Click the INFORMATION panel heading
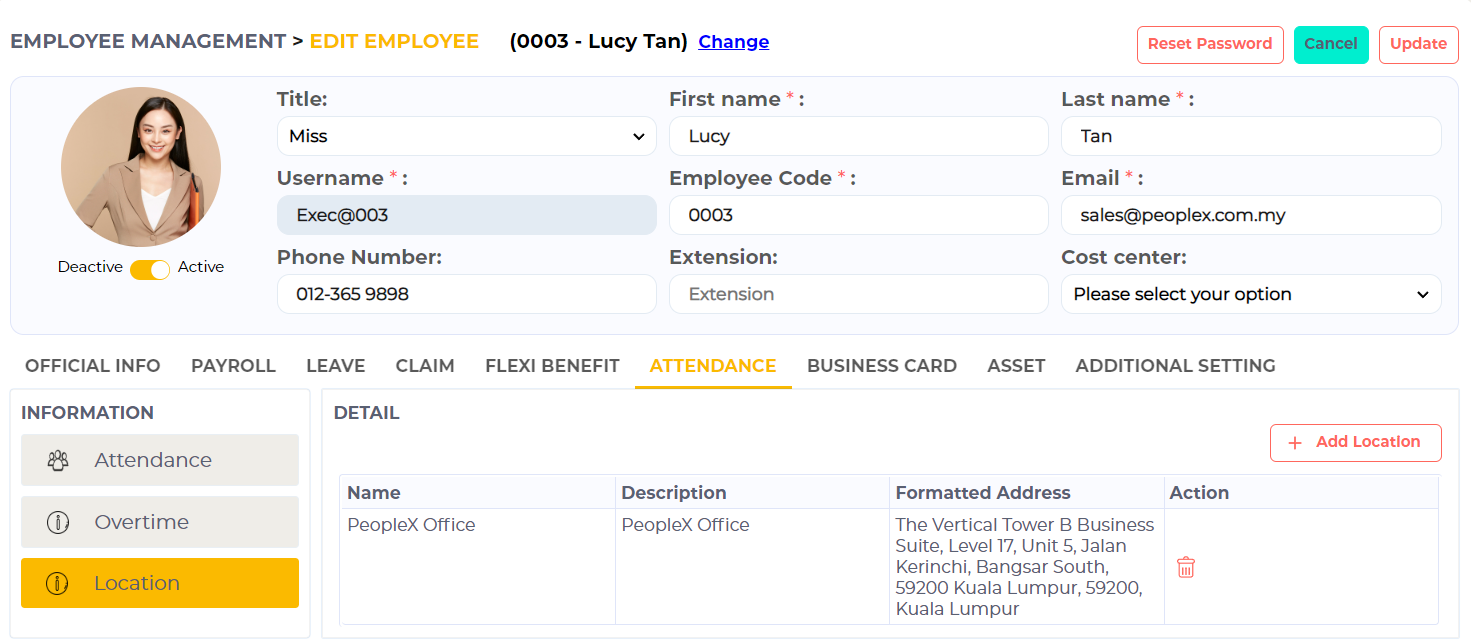This screenshot has width=1471, height=640. click(x=87, y=413)
